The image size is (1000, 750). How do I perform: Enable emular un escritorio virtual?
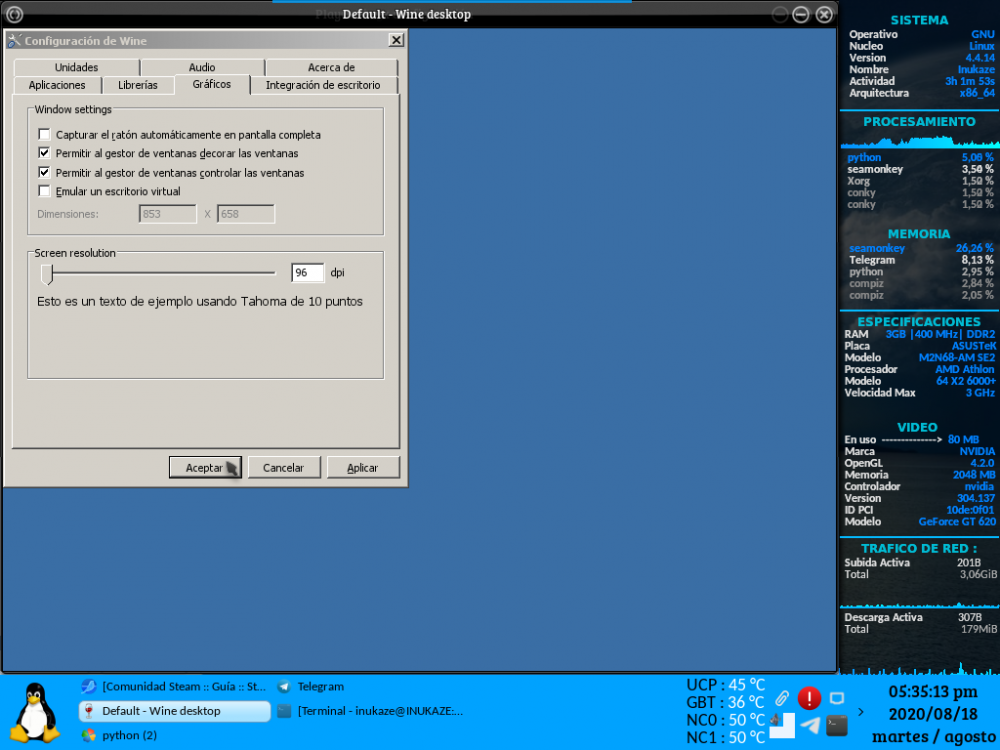[x=44, y=191]
